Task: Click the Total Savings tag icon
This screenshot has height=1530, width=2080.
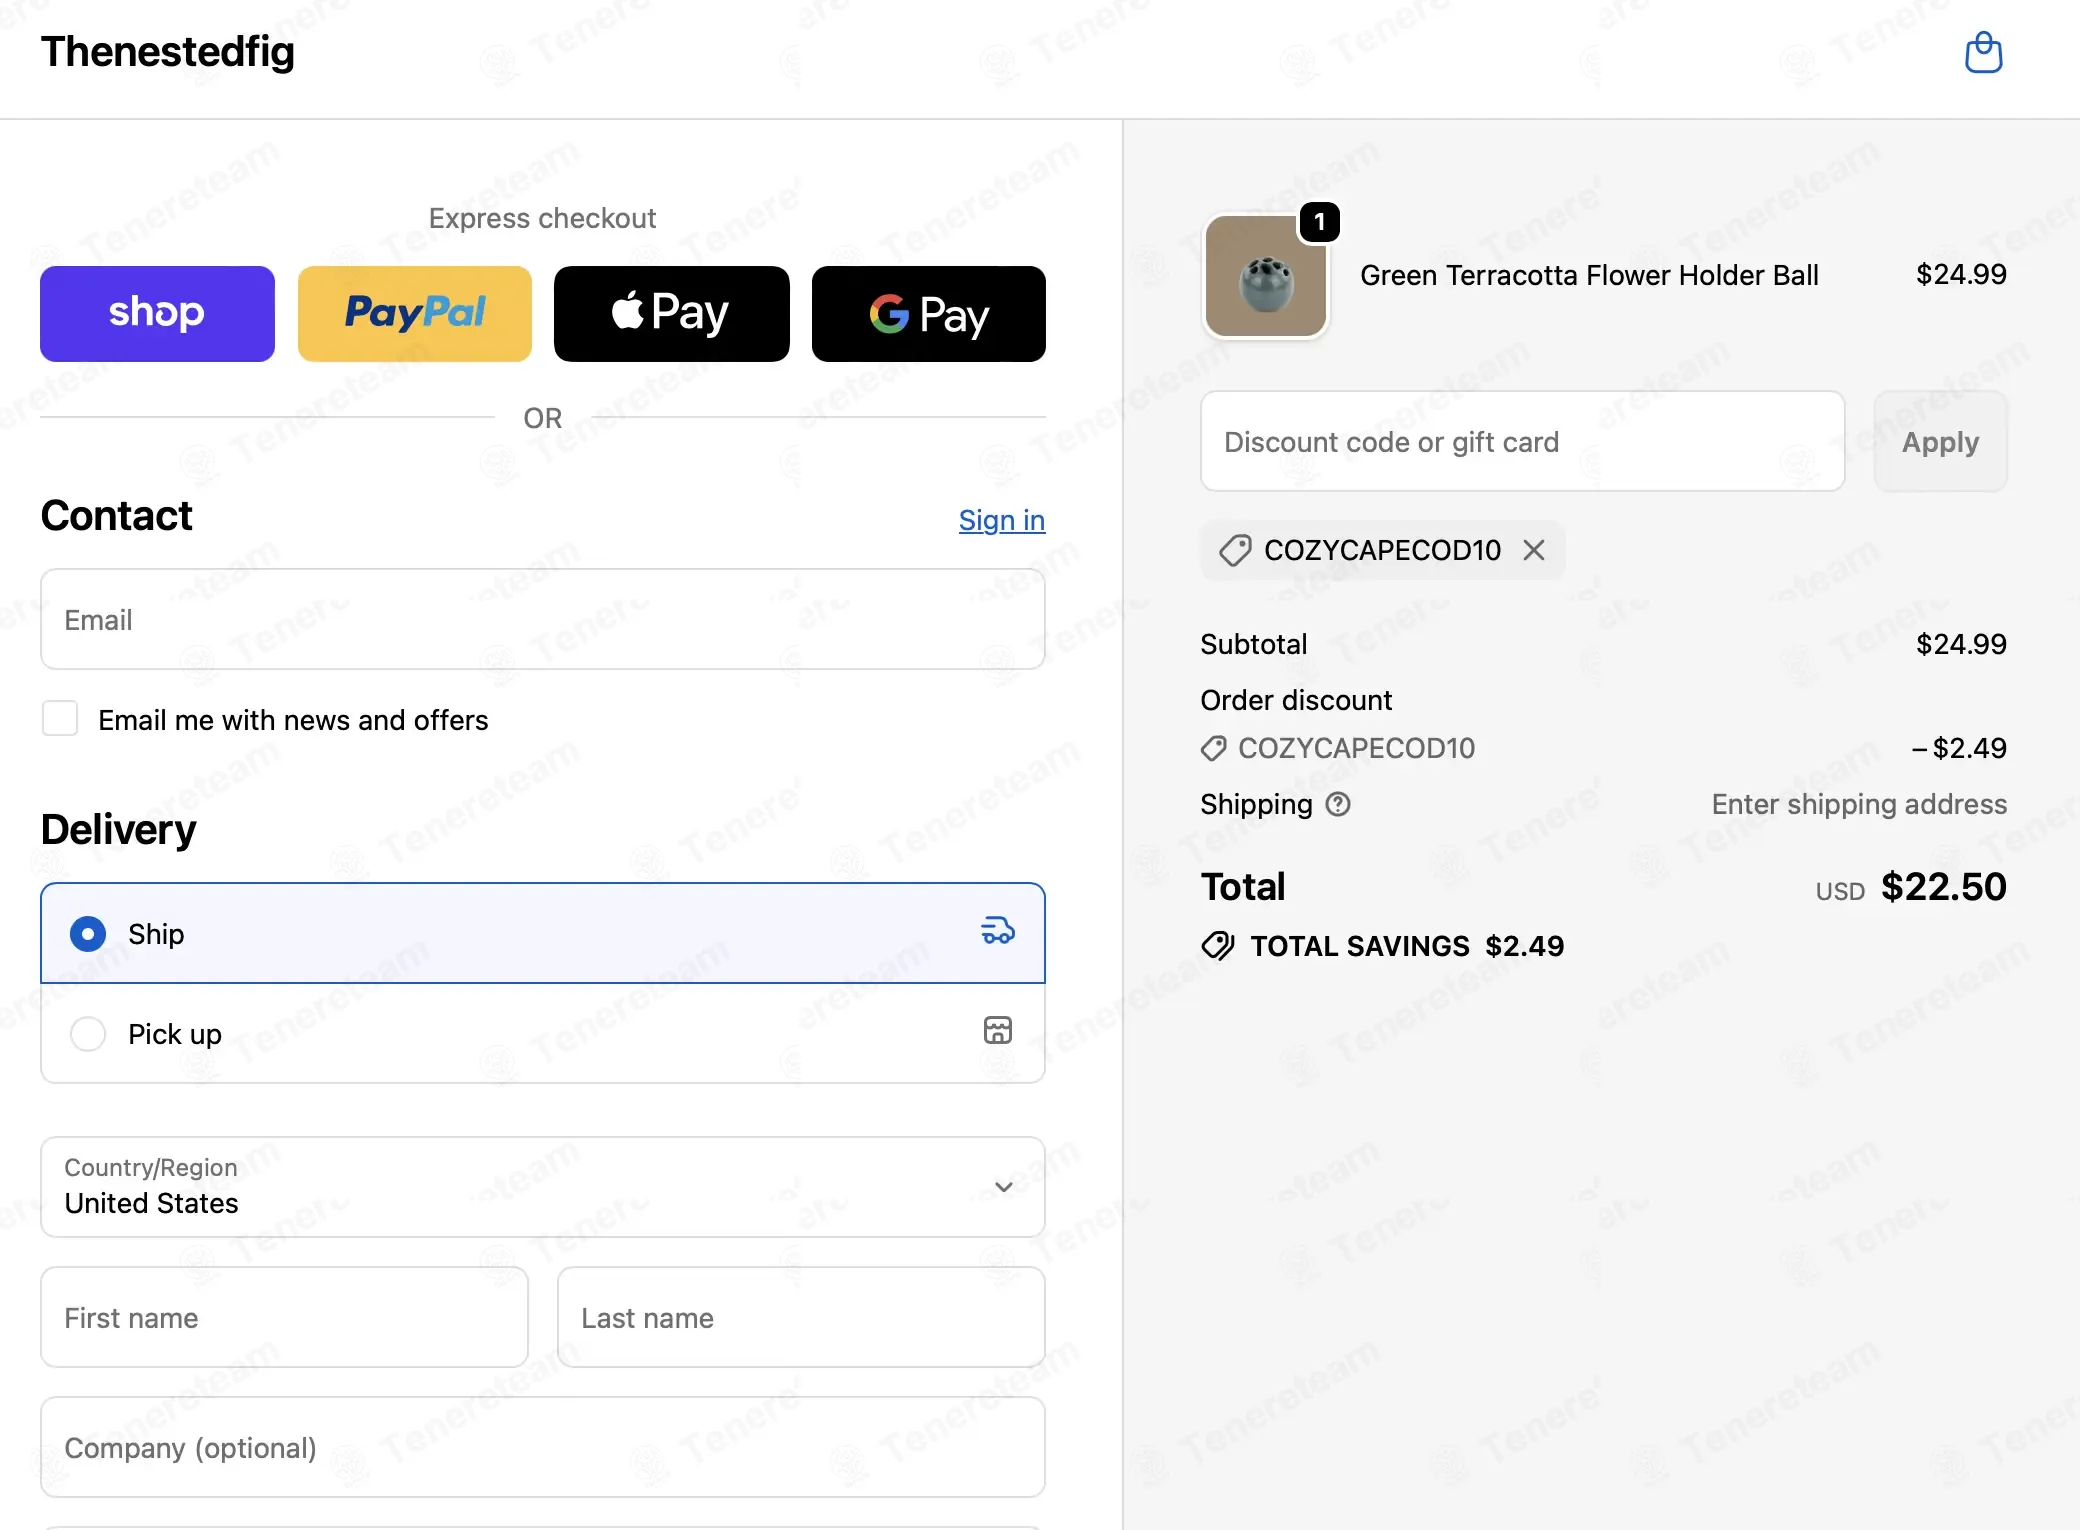Action: coord(1218,946)
